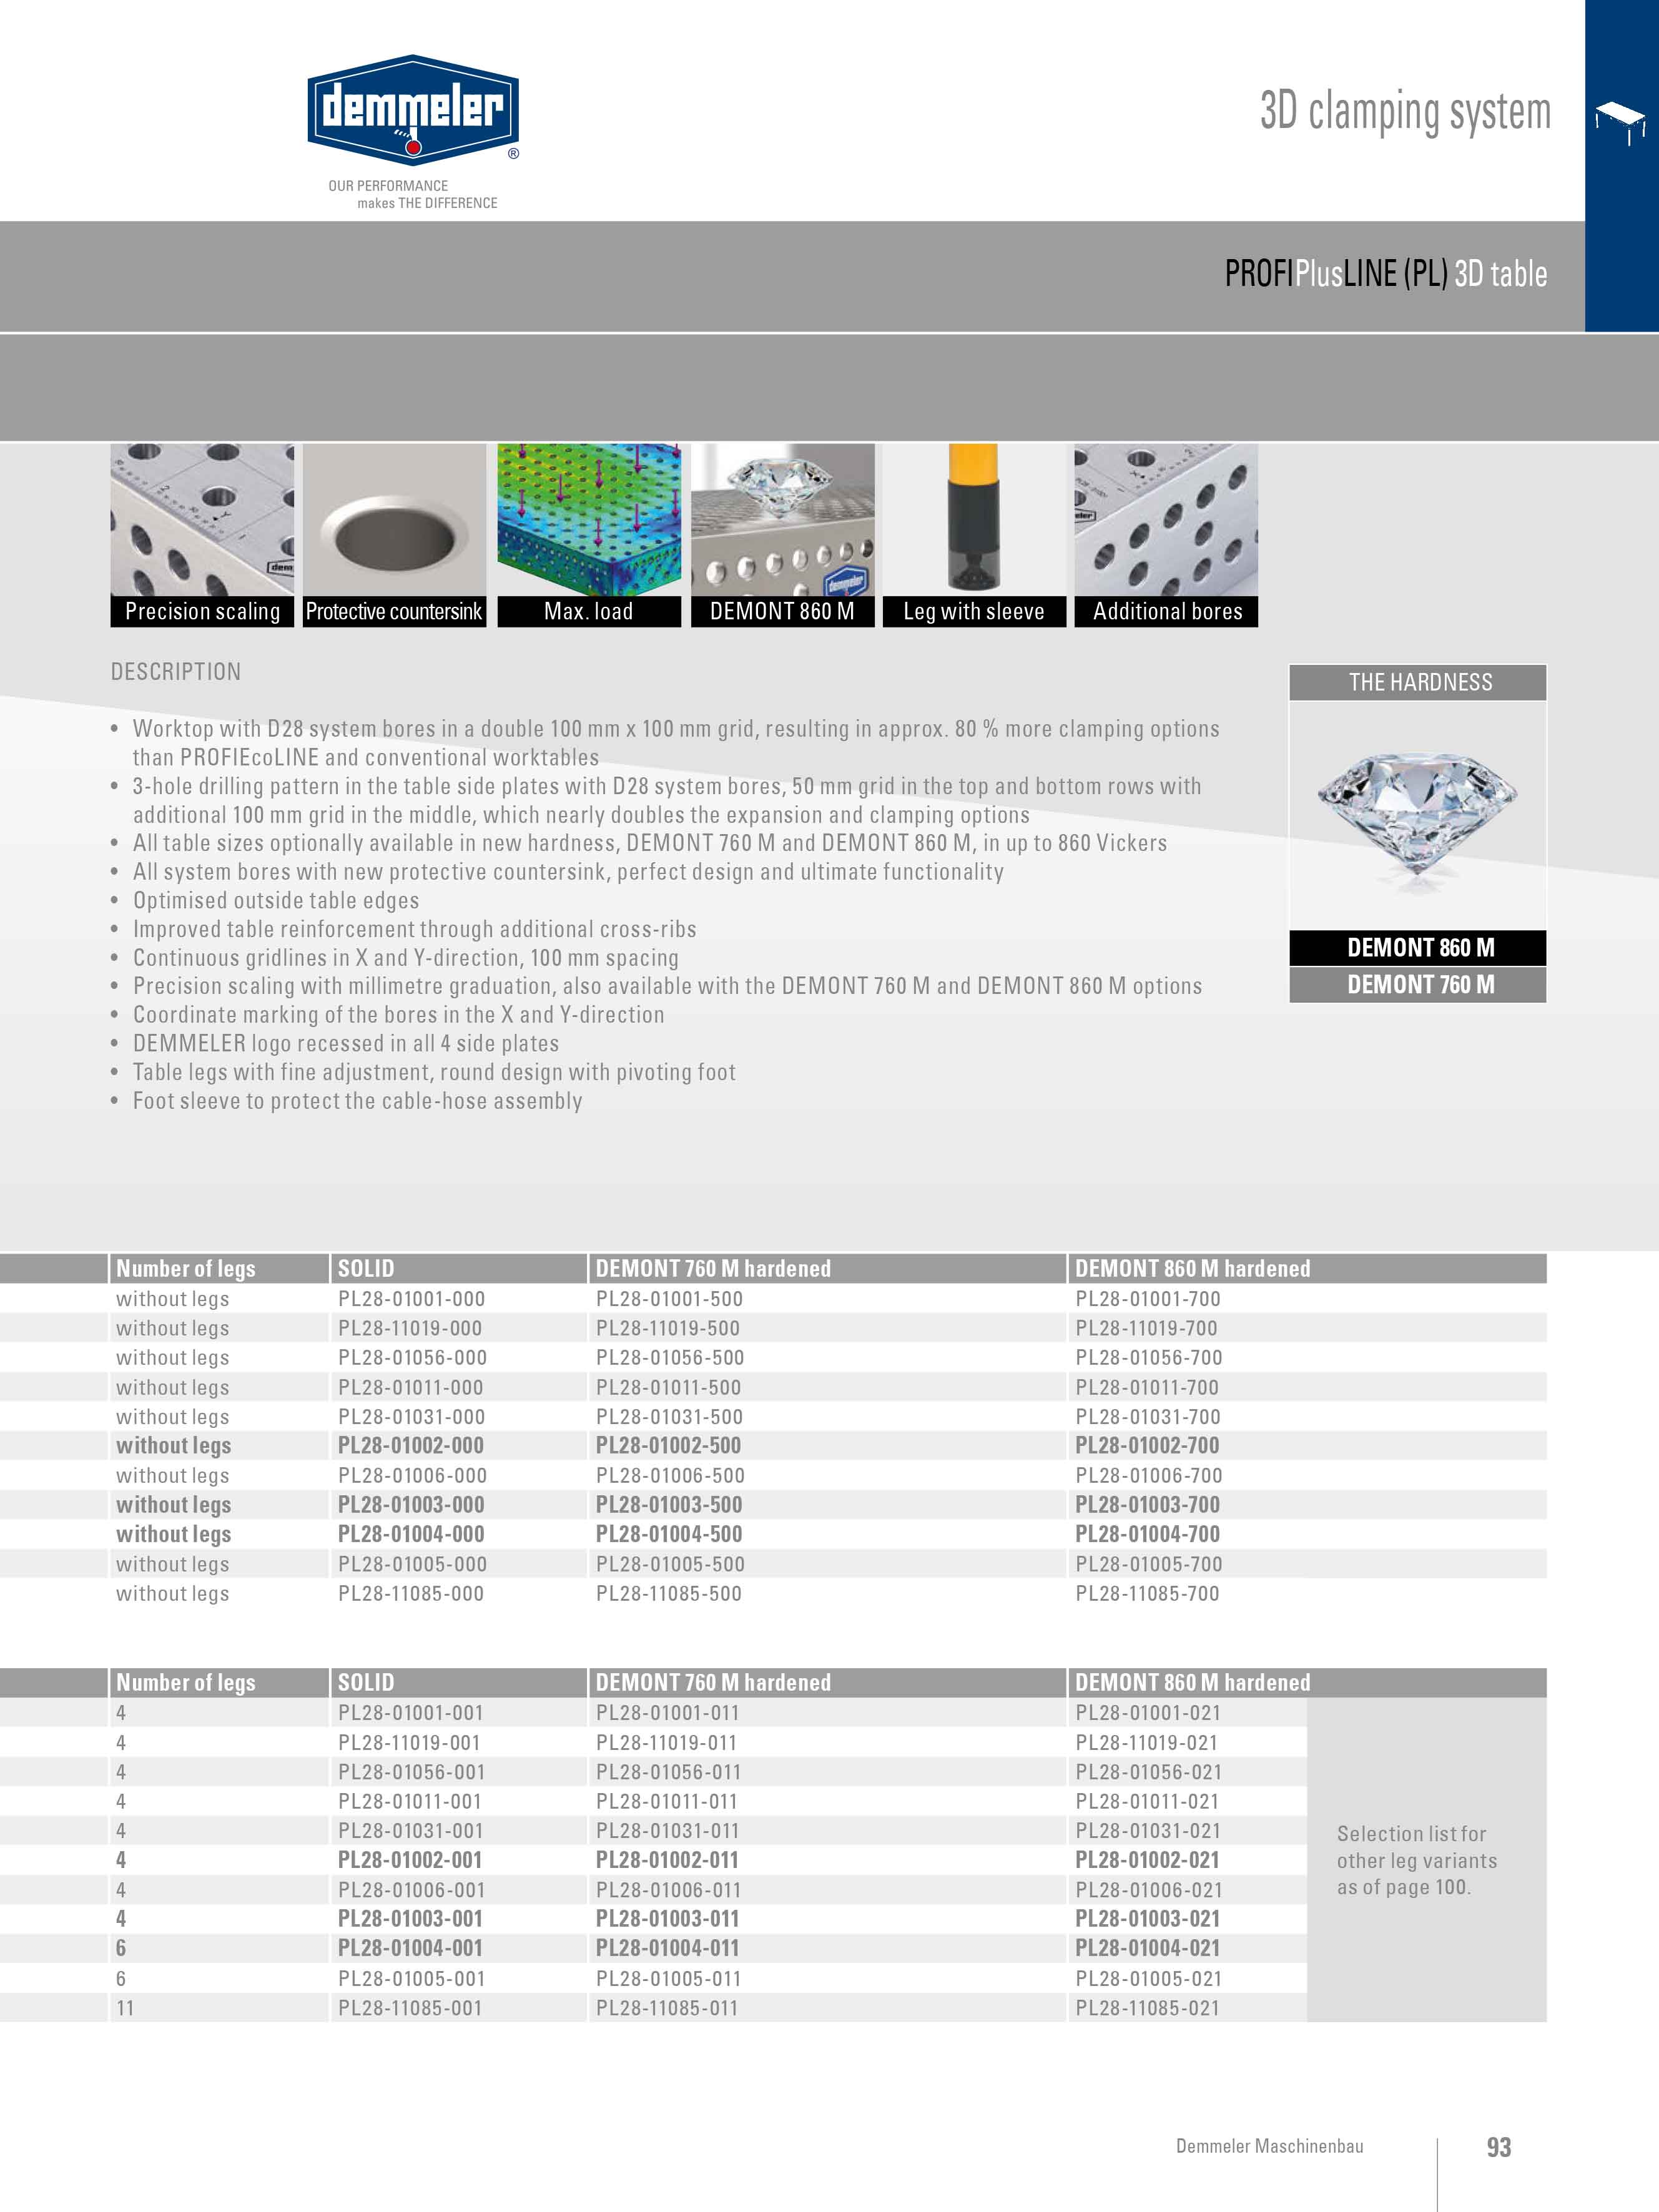Select part number PL28-01031-021
This screenshot has height=2212, width=1659.
point(1148,1830)
